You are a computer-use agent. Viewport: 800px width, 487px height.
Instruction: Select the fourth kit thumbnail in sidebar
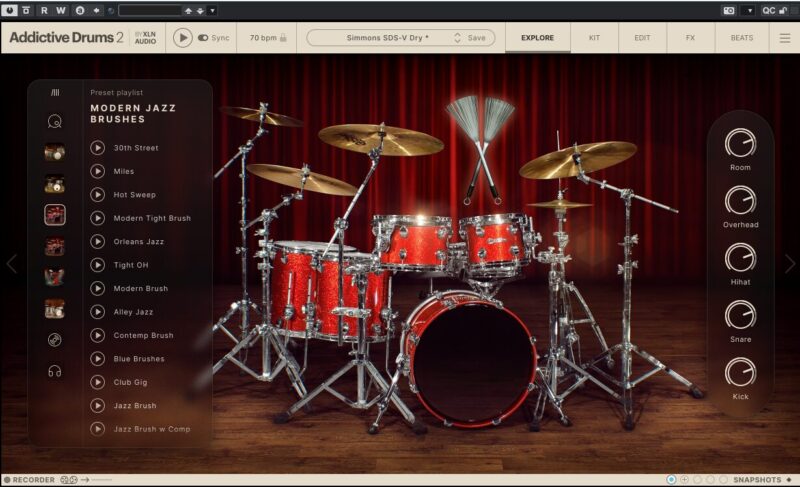[x=55, y=247]
